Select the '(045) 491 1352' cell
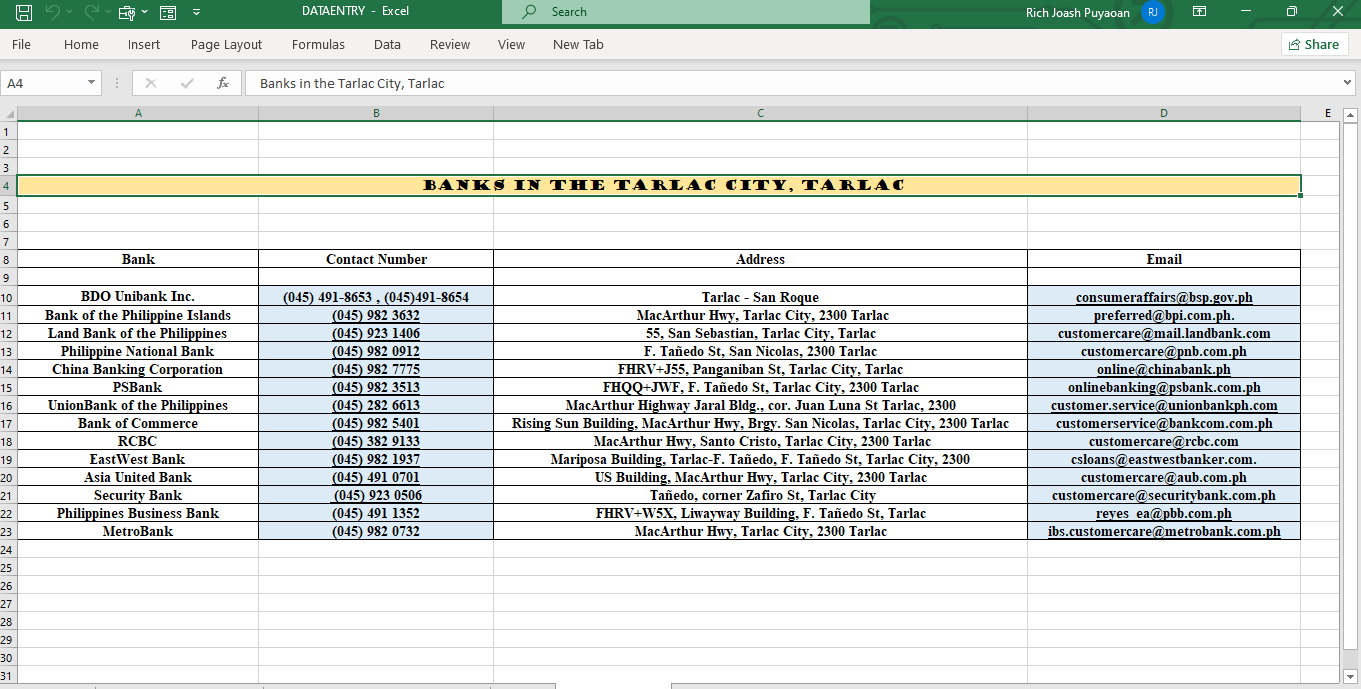The height and width of the screenshot is (689, 1361). tap(376, 513)
